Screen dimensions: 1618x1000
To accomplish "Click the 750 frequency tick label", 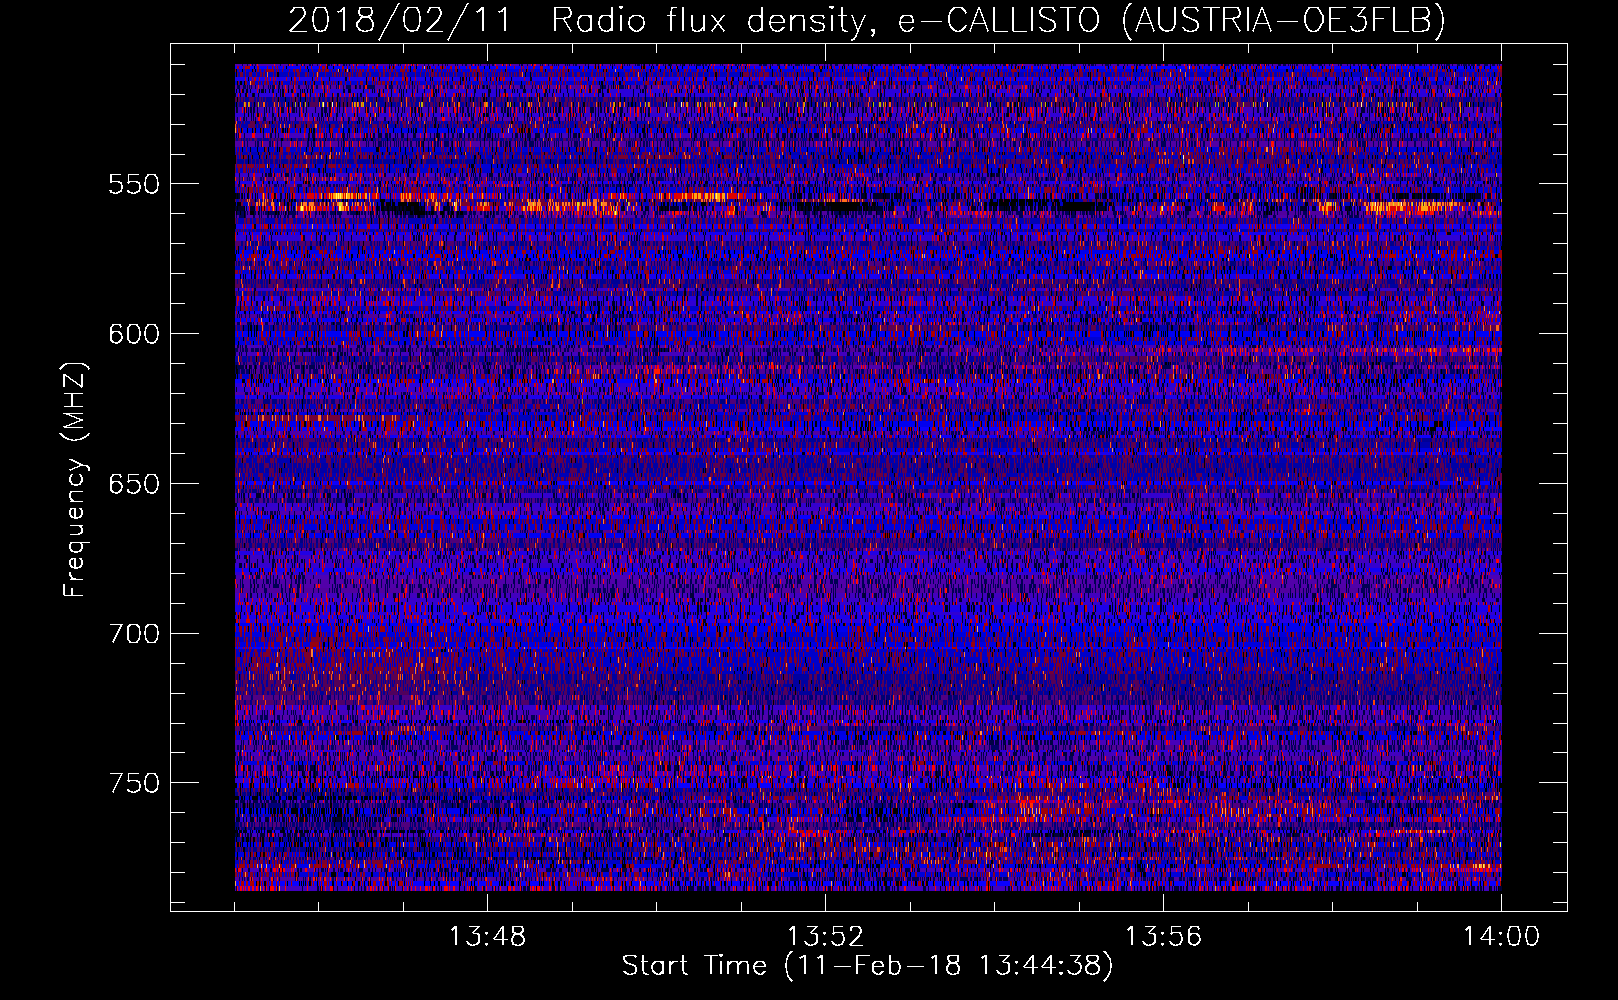I will tap(134, 783).
